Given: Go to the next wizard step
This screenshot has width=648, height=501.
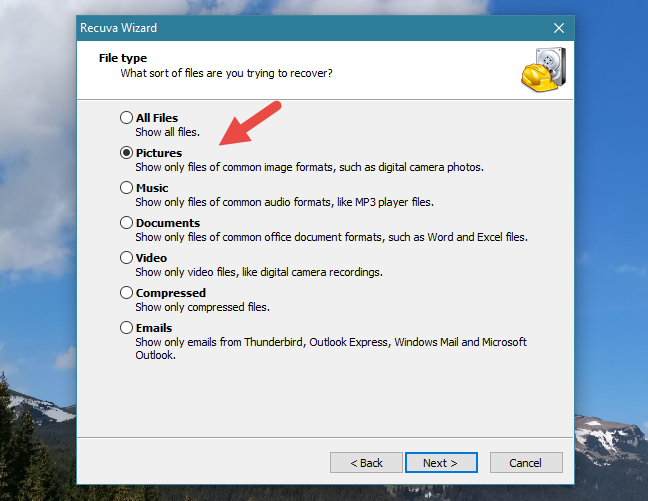Looking at the screenshot, I should pyautogui.click(x=441, y=463).
